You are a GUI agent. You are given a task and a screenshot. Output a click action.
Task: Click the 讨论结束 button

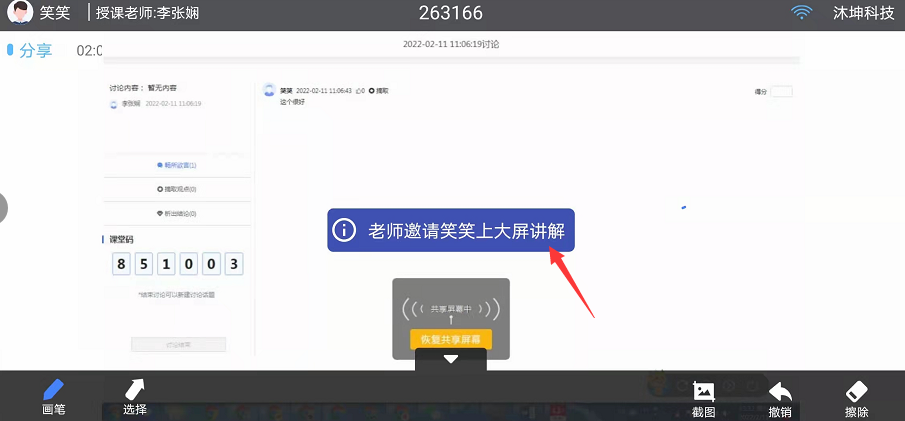point(178,344)
